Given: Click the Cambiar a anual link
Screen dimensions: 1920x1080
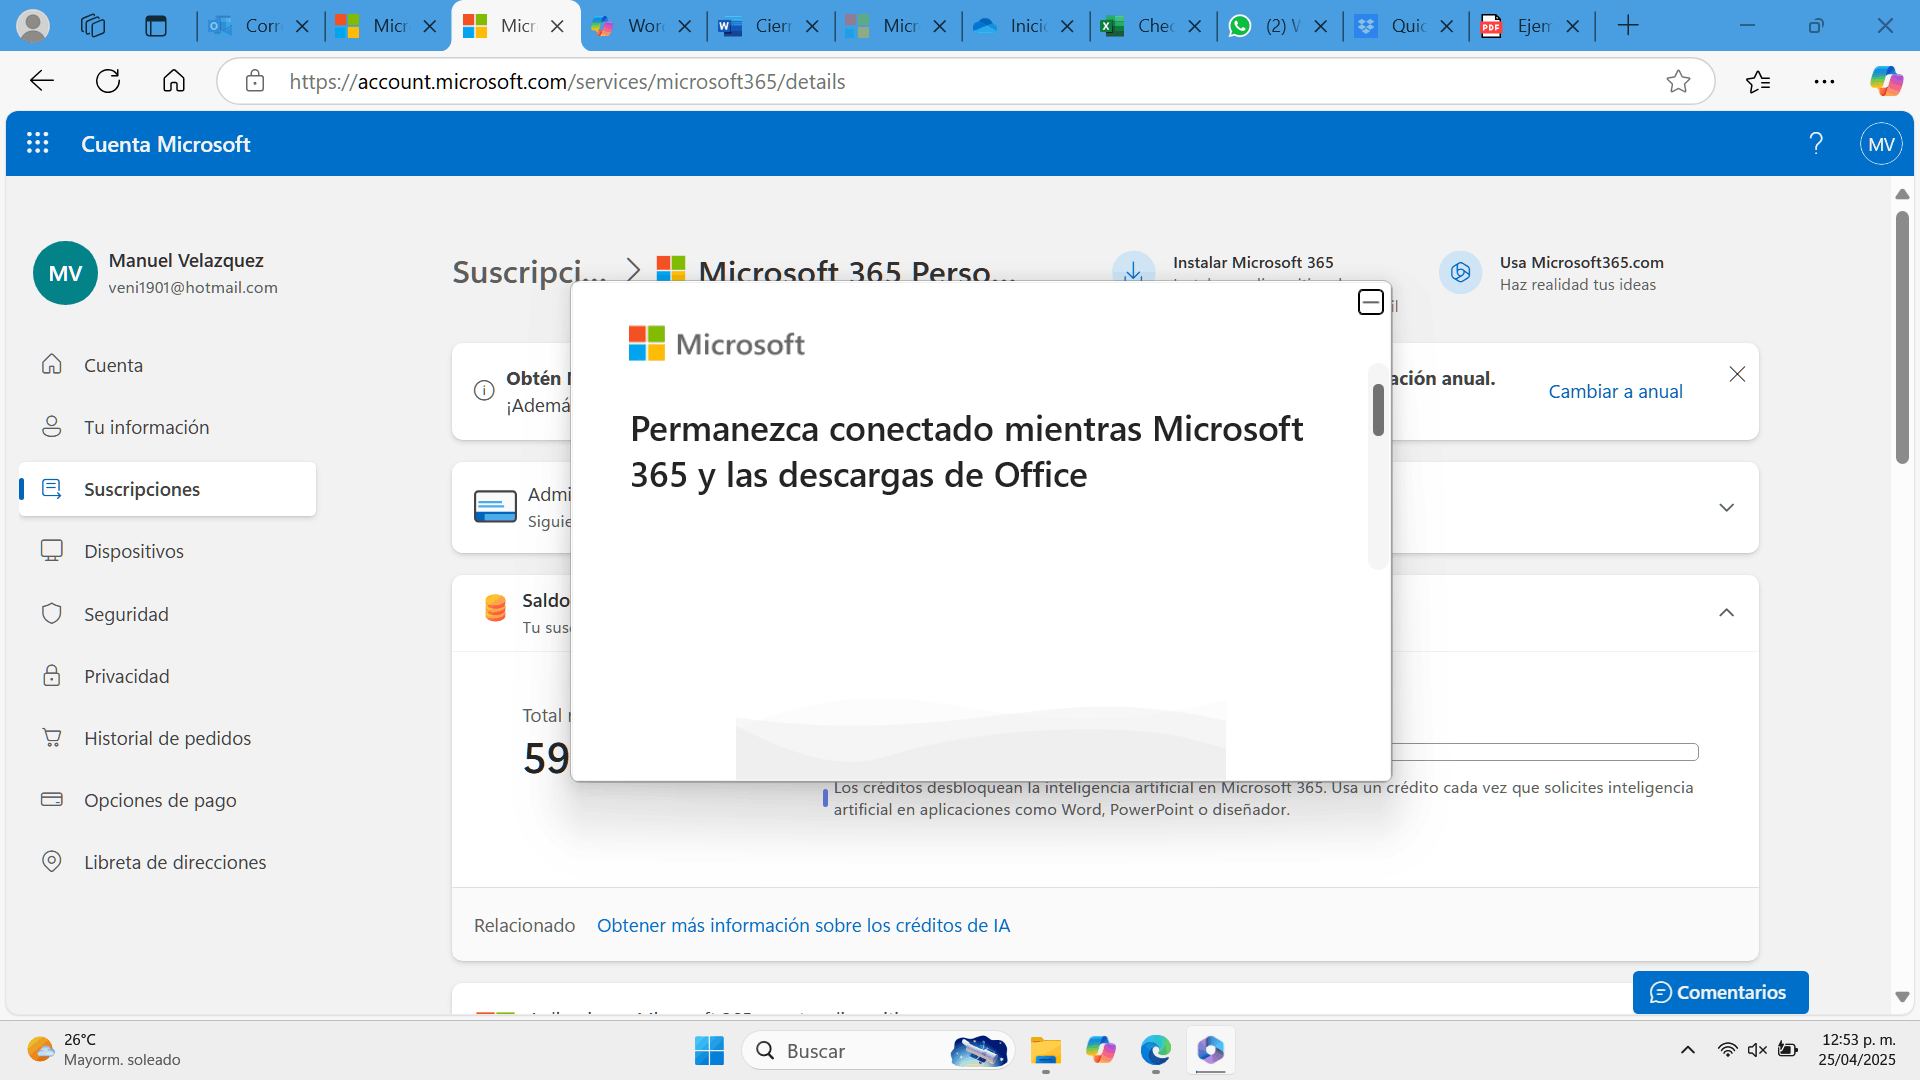Looking at the screenshot, I should (1615, 392).
